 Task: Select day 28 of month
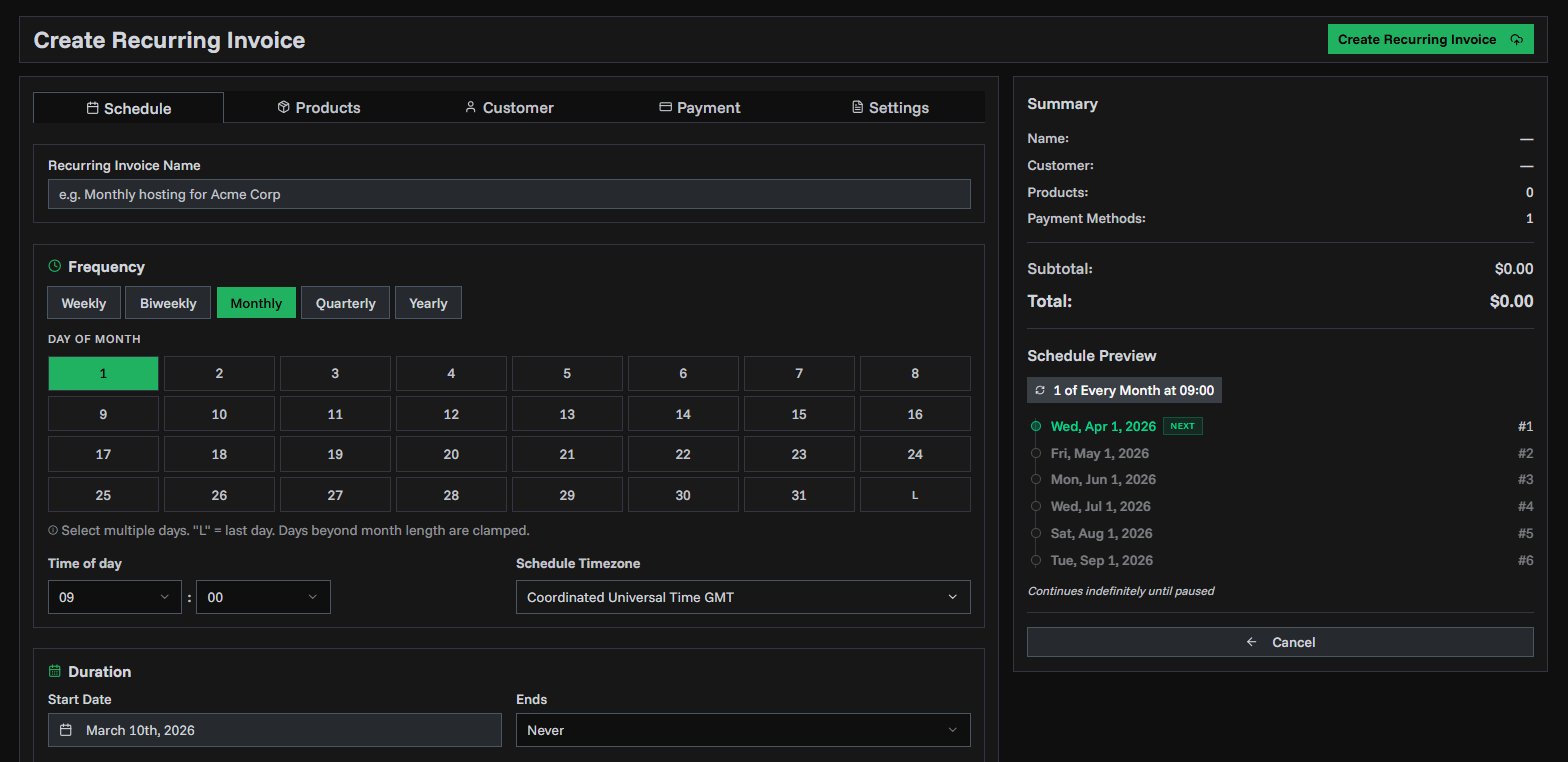coord(451,495)
